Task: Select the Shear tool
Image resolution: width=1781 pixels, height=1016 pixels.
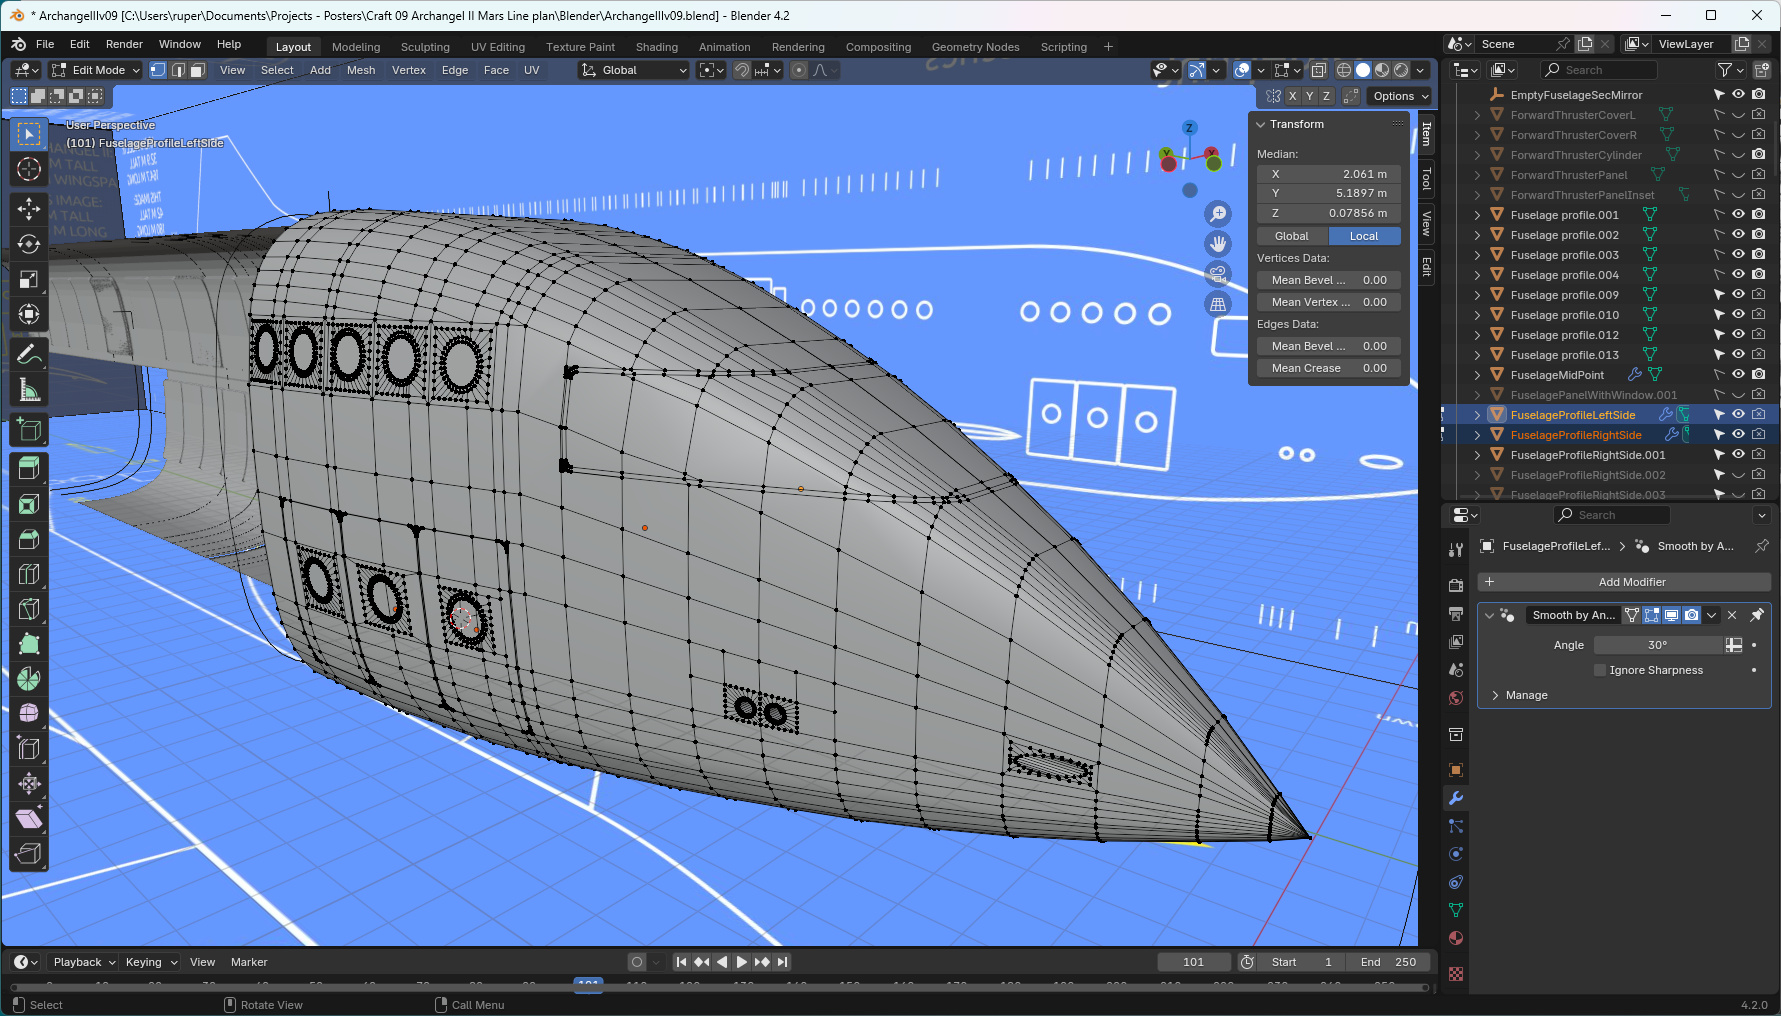Action: click(29, 819)
